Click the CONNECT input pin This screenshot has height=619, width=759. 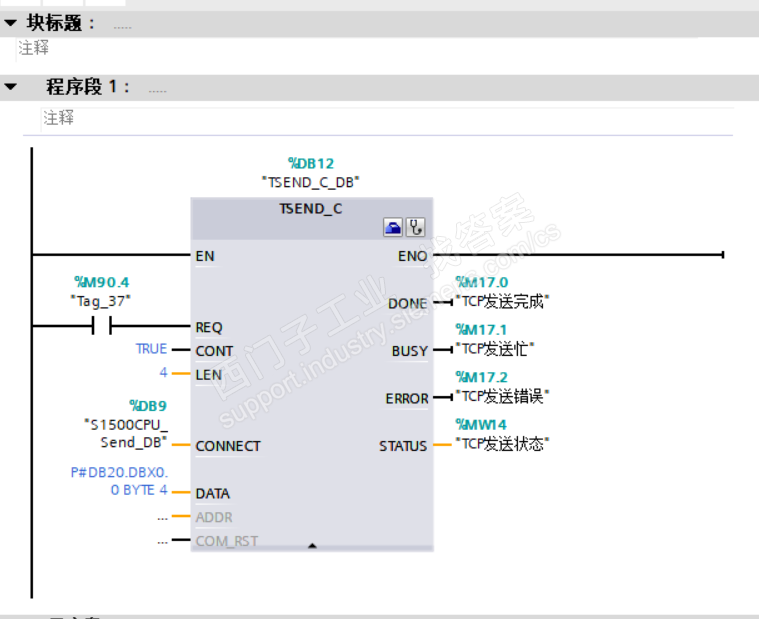[228, 446]
